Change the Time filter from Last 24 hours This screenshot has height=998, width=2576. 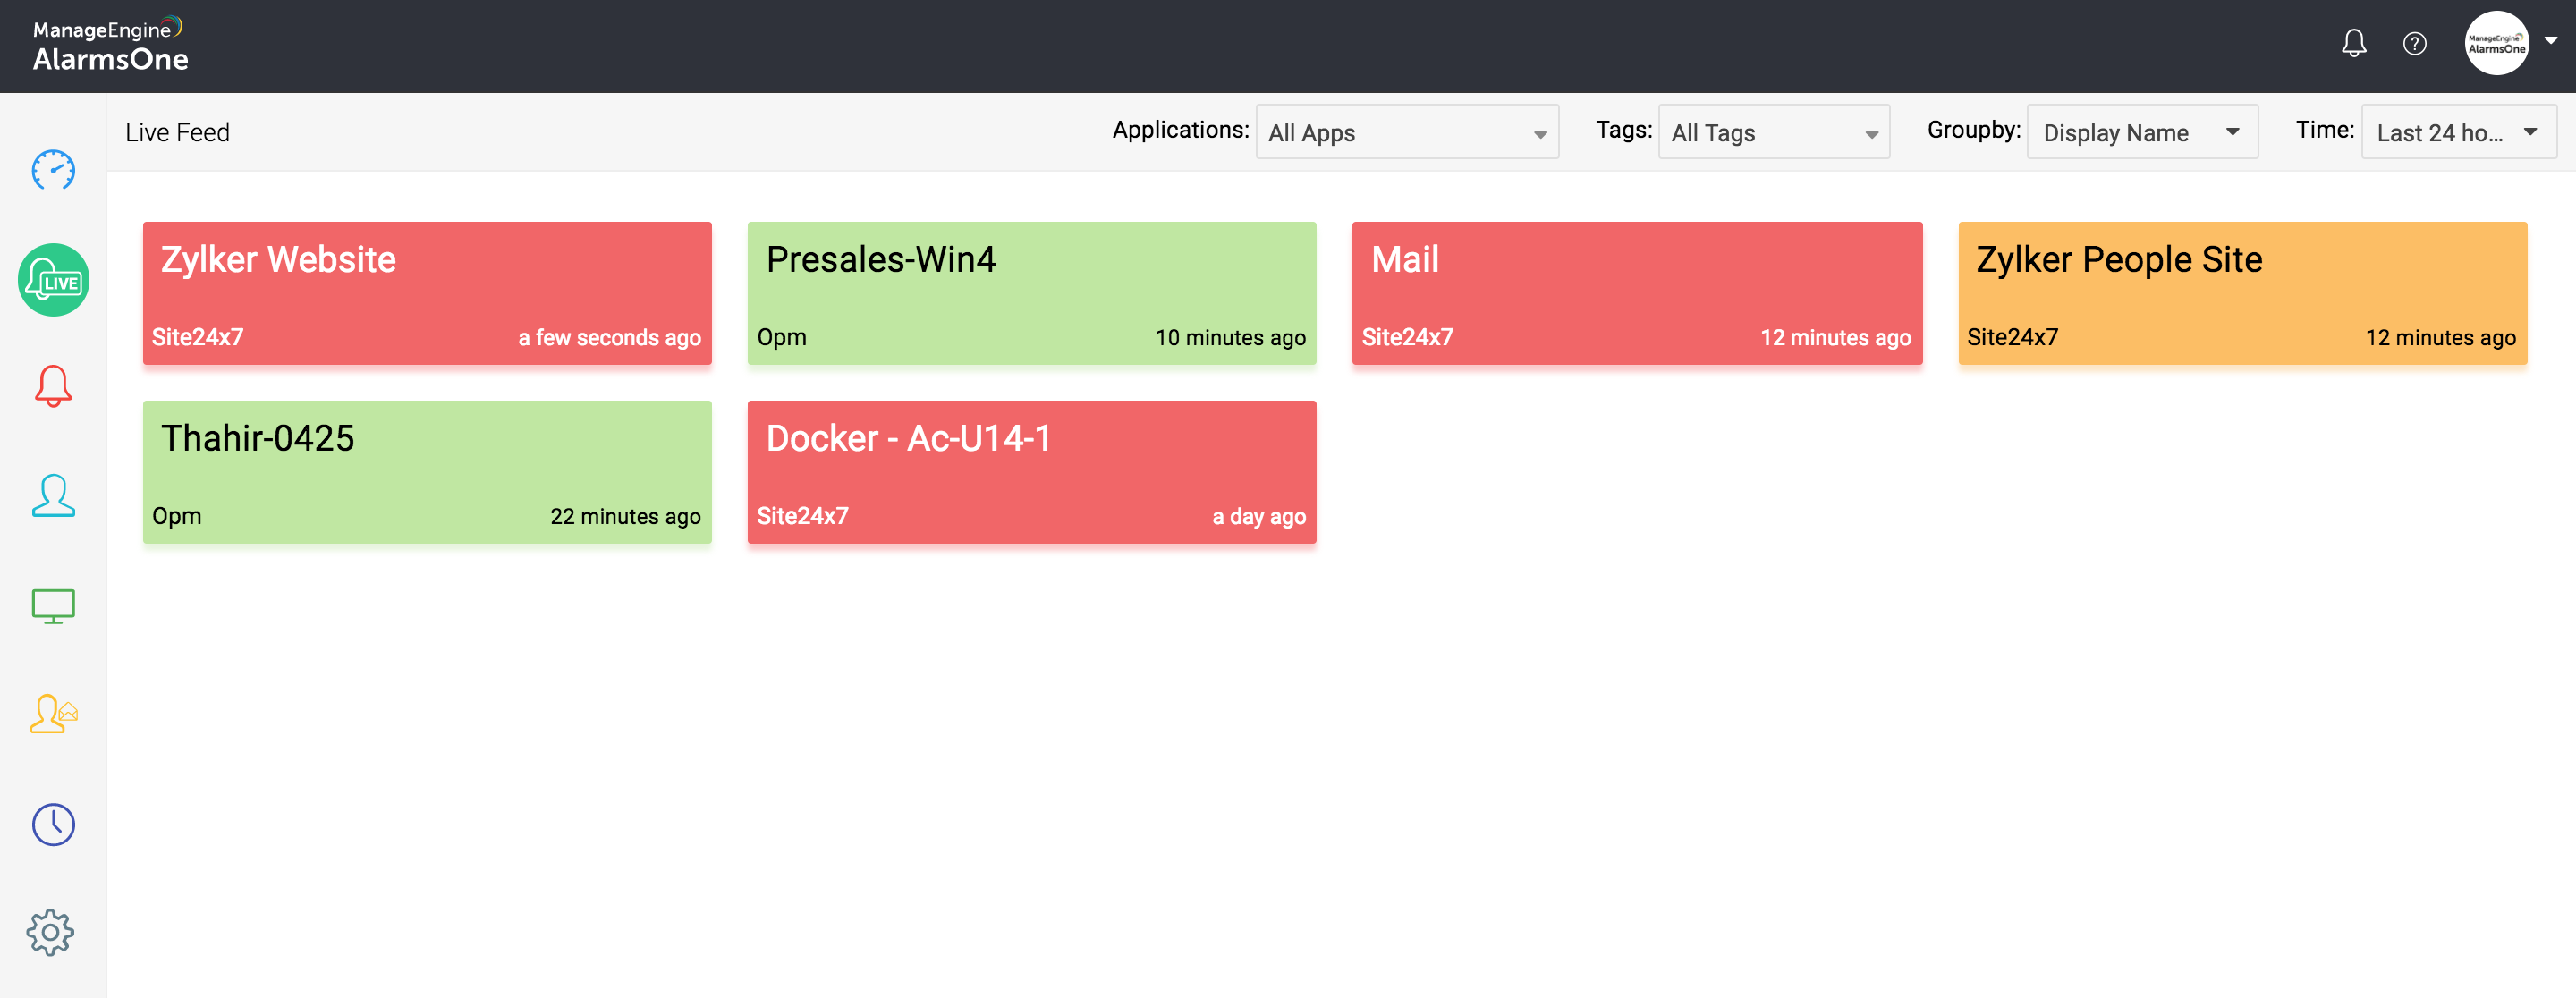point(2458,131)
